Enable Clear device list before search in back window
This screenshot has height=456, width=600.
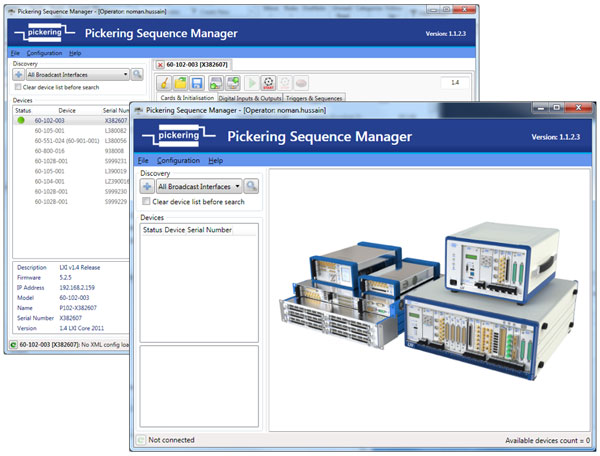[18, 87]
